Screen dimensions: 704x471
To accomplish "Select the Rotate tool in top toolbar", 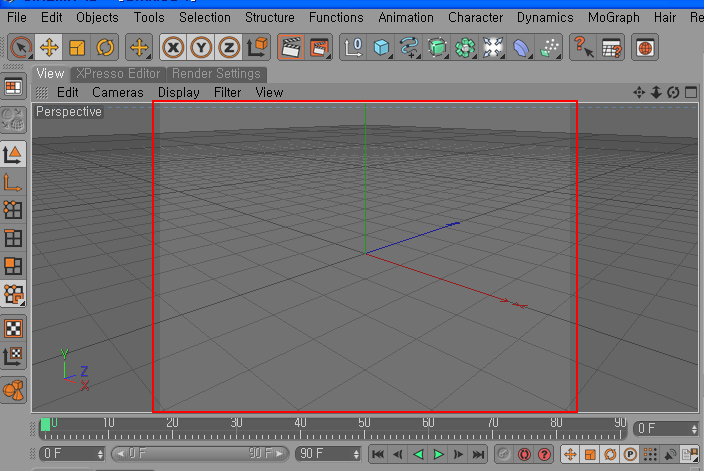I will pyautogui.click(x=105, y=47).
